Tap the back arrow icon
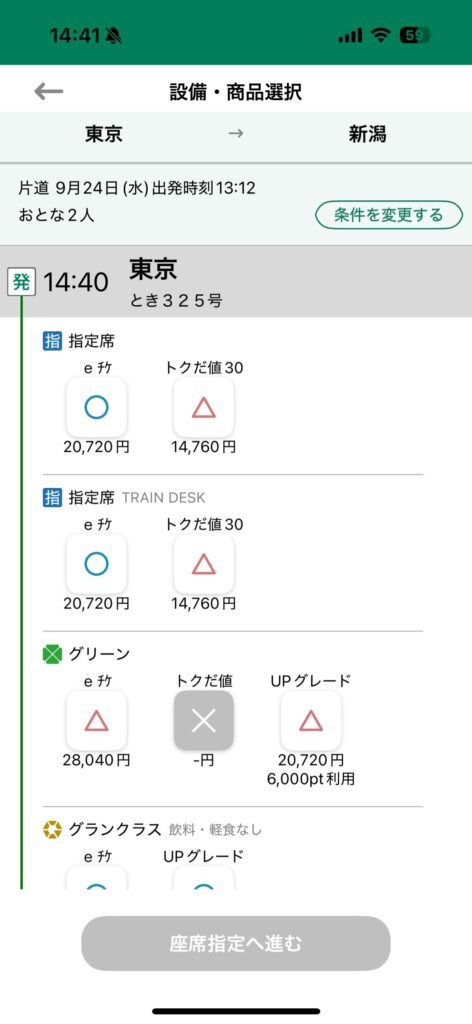Viewport: 472px width, 1024px height. coord(49,91)
